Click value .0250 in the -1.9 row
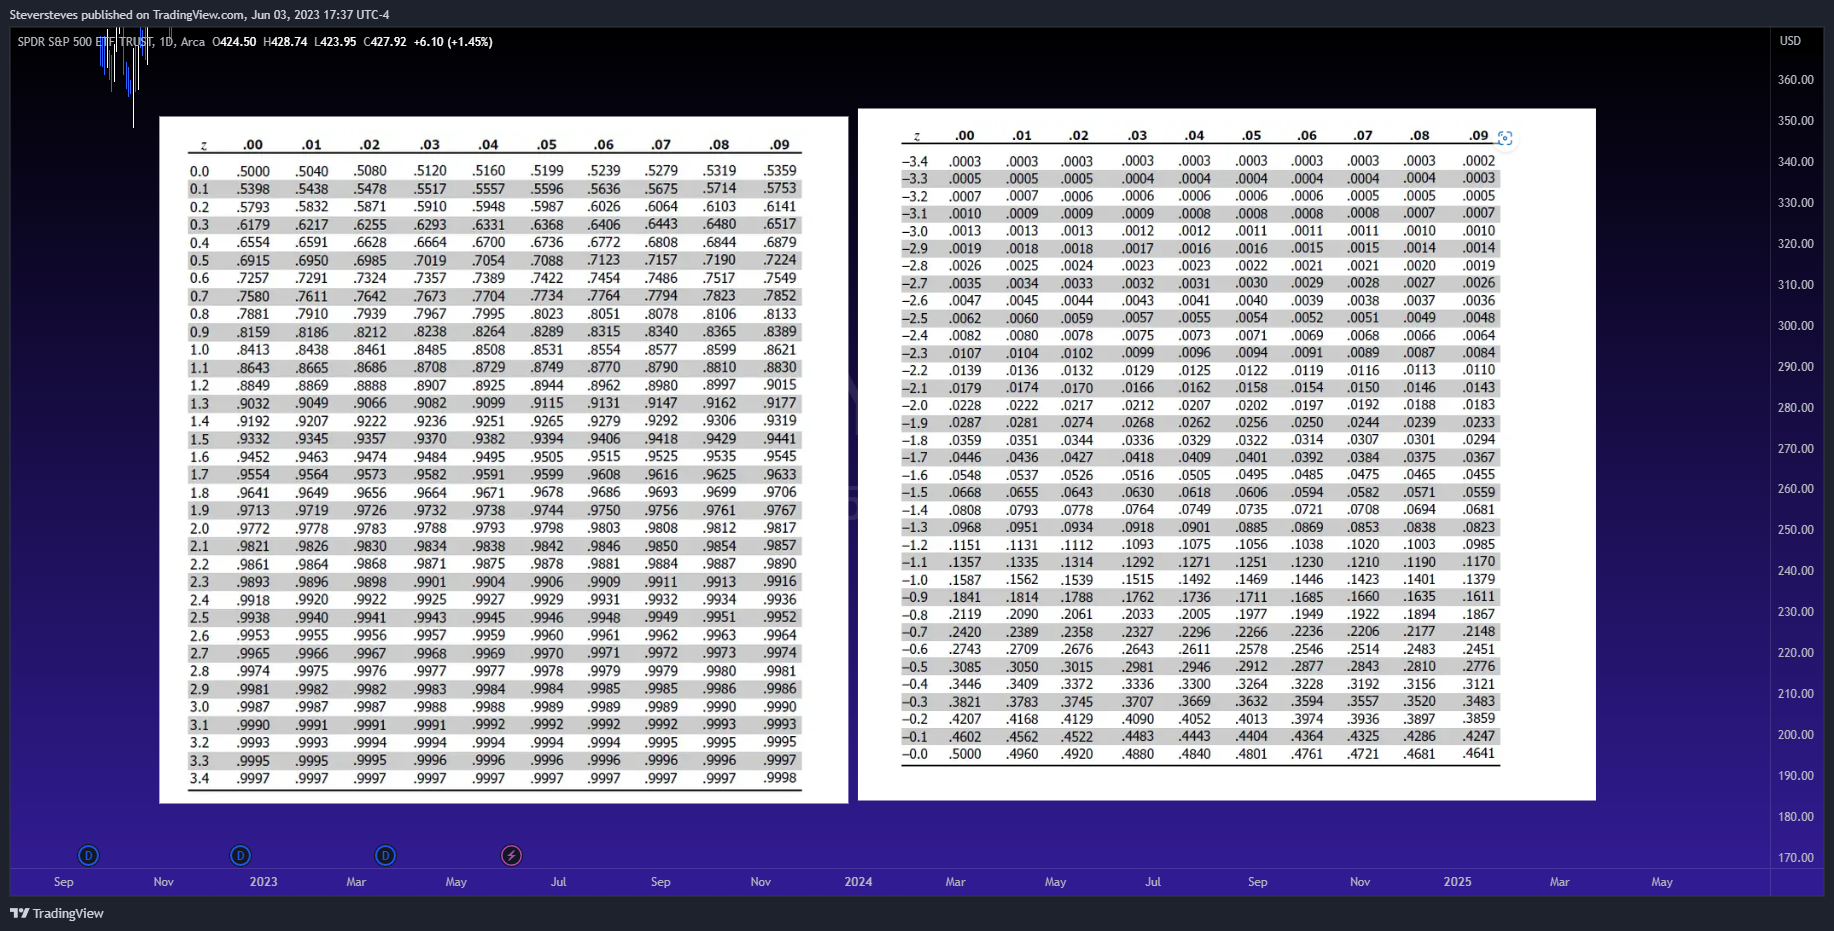Image resolution: width=1834 pixels, height=931 pixels. tap(1307, 423)
